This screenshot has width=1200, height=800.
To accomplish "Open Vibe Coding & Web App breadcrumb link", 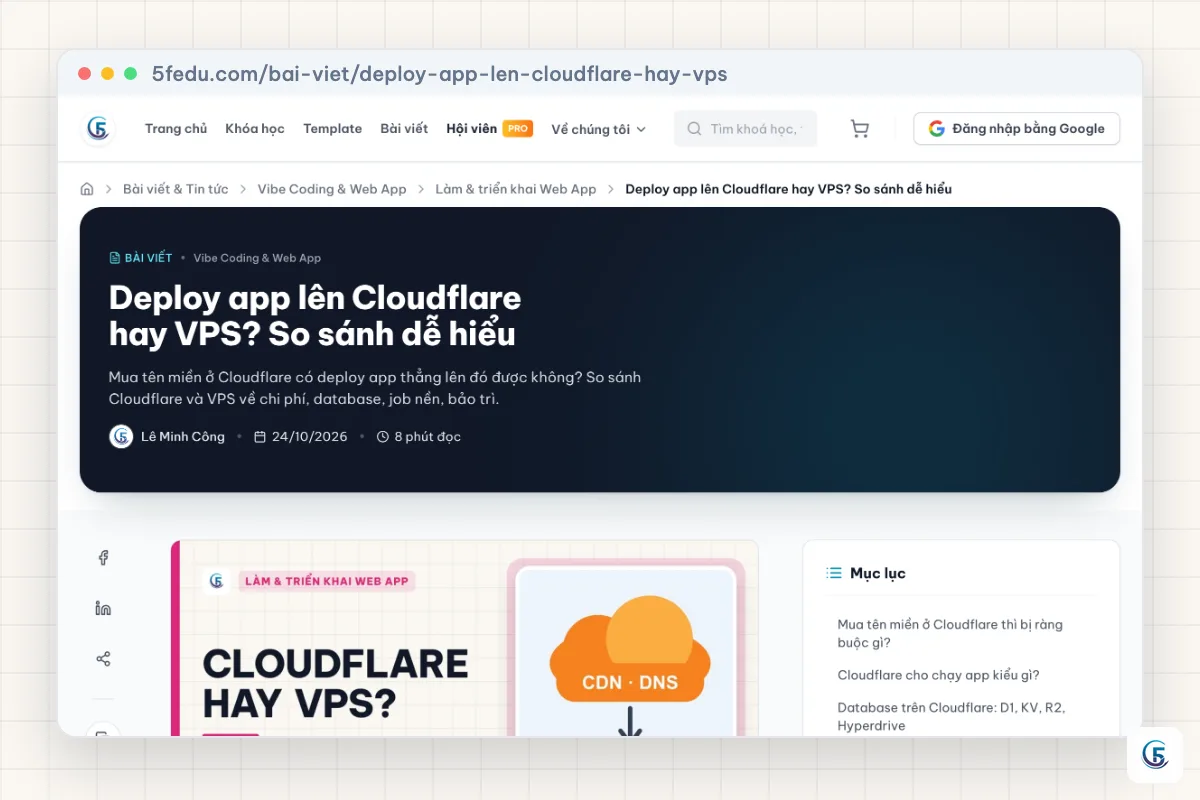I will click(332, 189).
